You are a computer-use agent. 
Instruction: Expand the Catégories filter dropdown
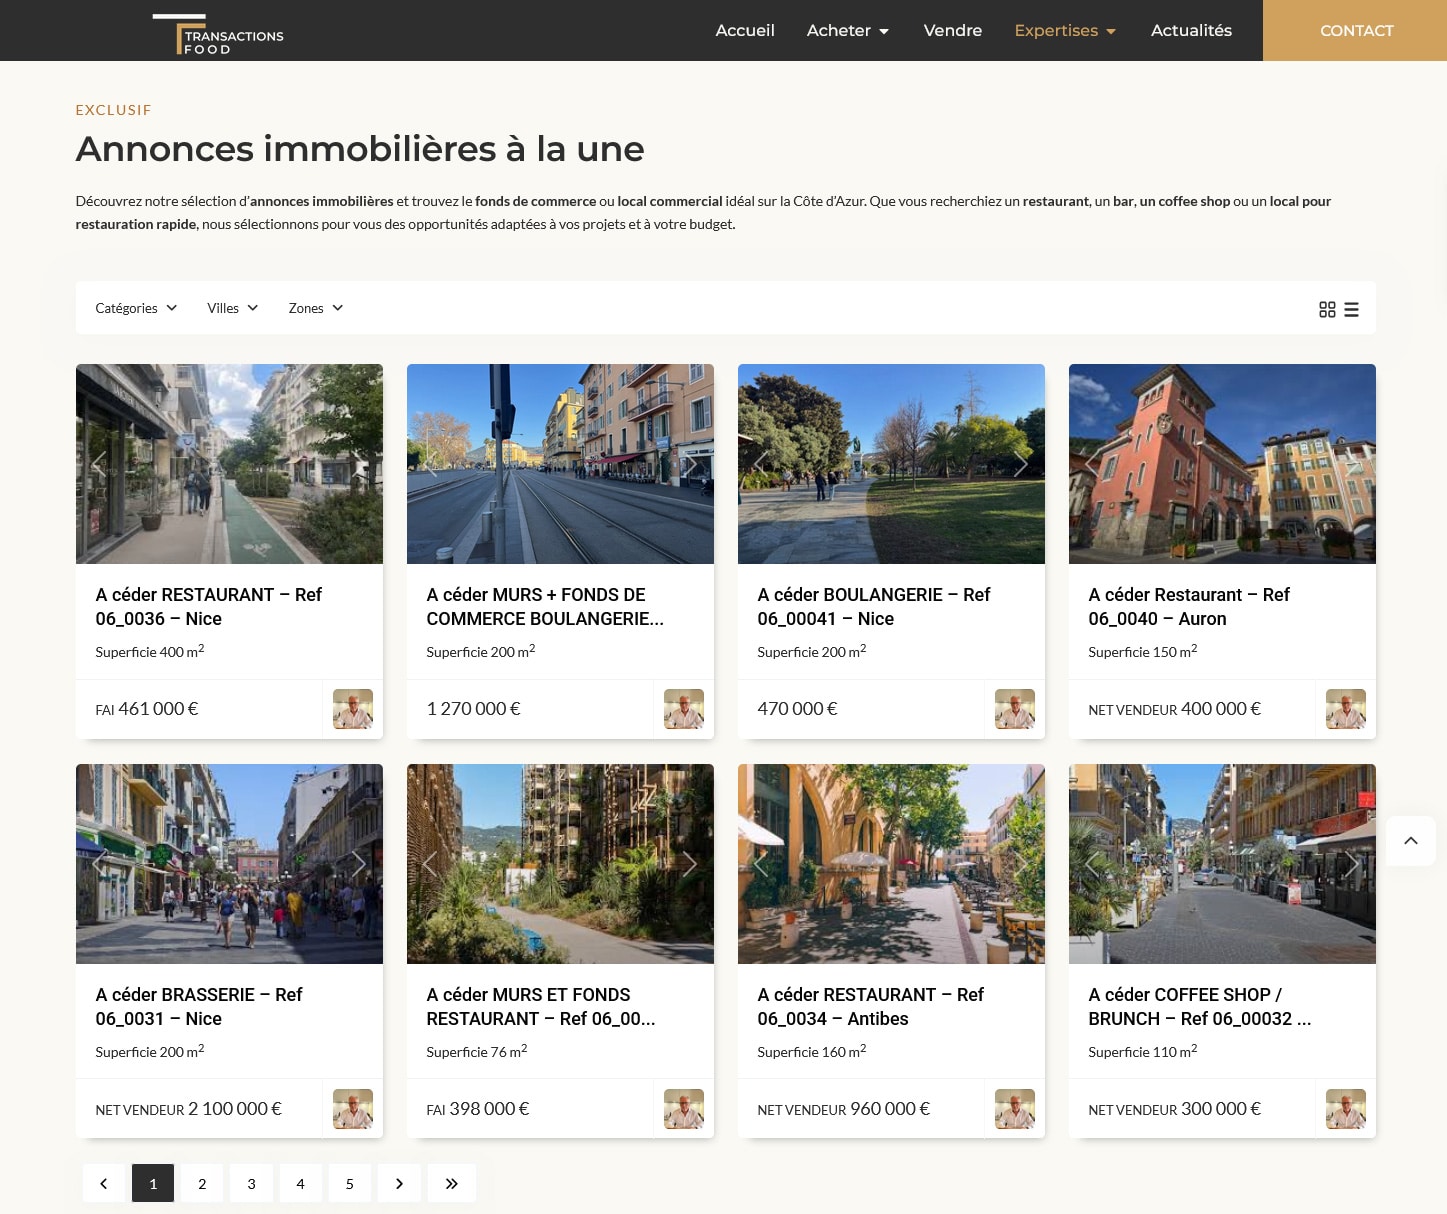136,308
